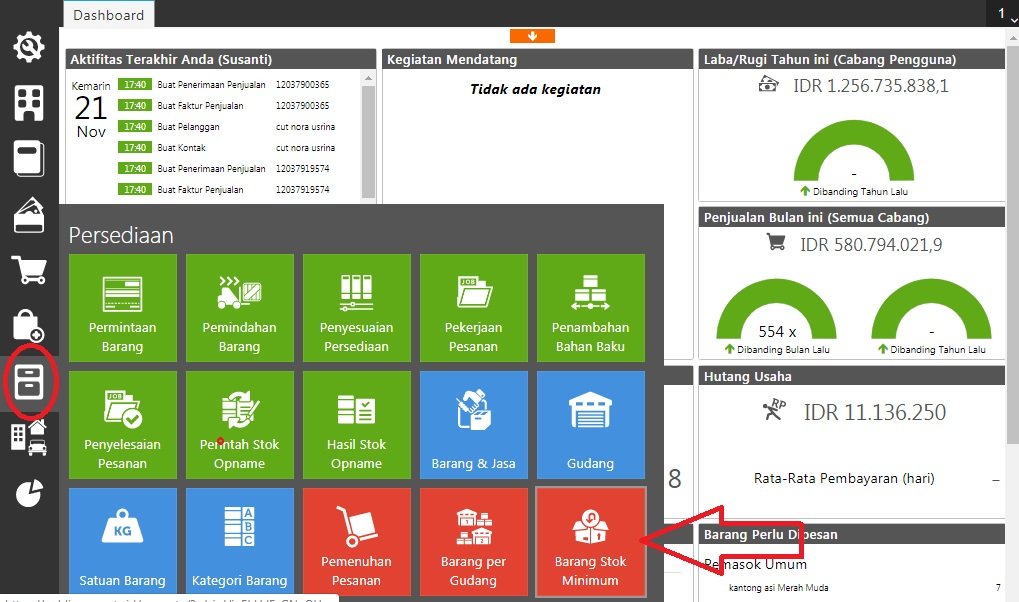Open the Barang Stok Minimum tile
Screen dimensions: 1019x602
tap(591, 541)
